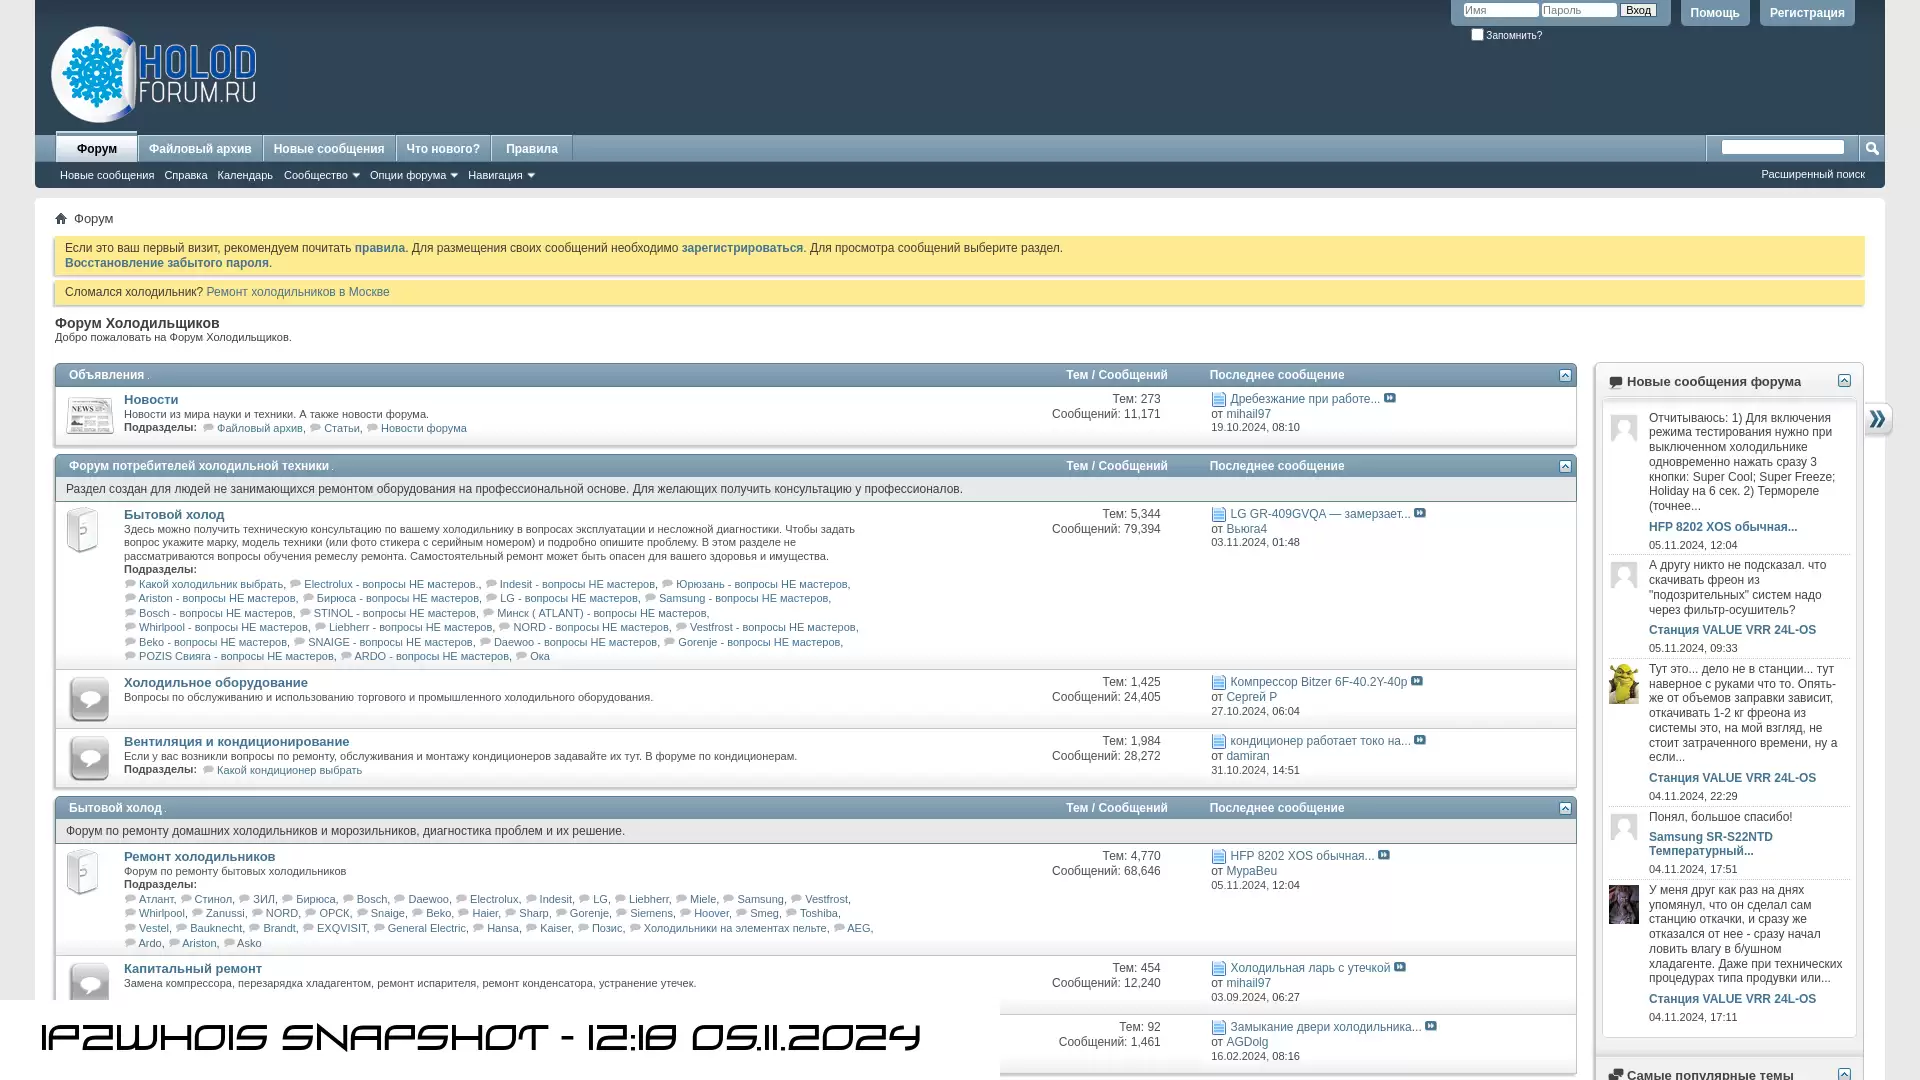Screen dimensions: 1920x1080
Task: Click the search magnifier button
Action: coord(1872,148)
